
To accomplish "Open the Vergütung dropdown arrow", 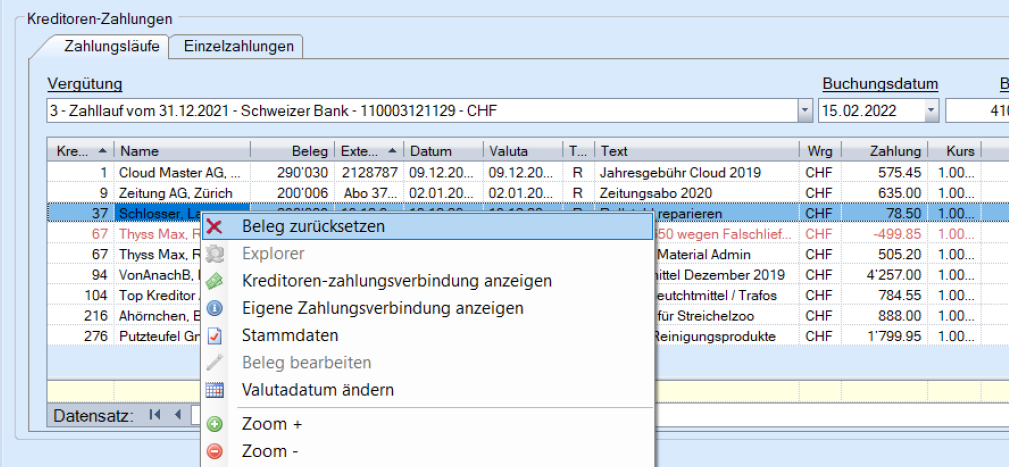I will click(805, 111).
